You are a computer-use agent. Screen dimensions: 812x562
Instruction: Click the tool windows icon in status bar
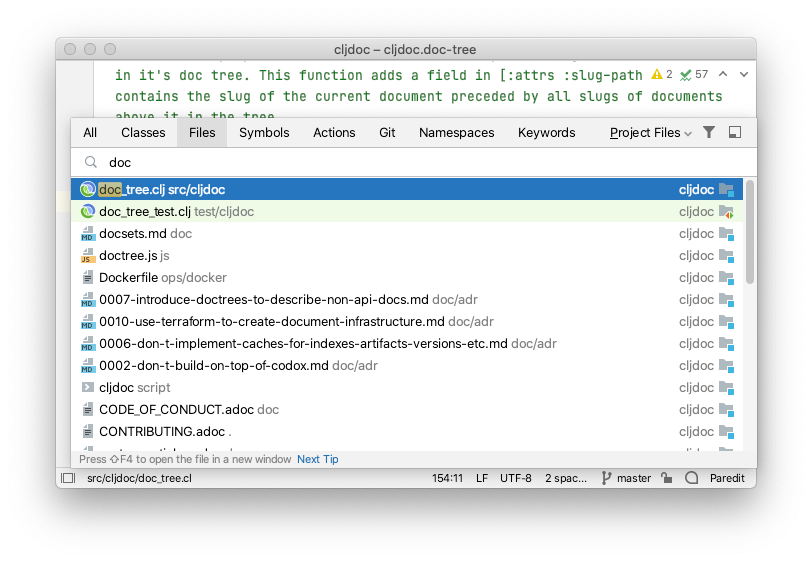68,478
